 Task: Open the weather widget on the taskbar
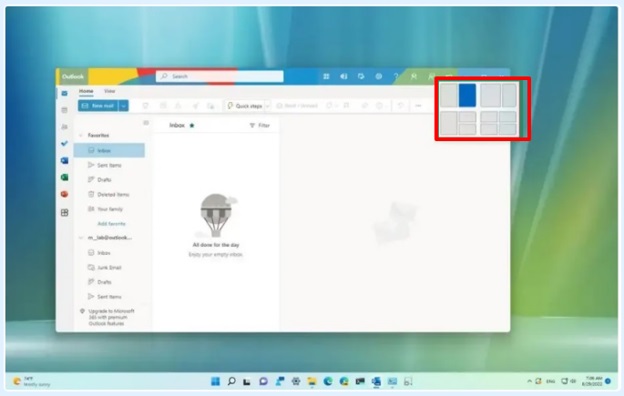(x=32, y=381)
